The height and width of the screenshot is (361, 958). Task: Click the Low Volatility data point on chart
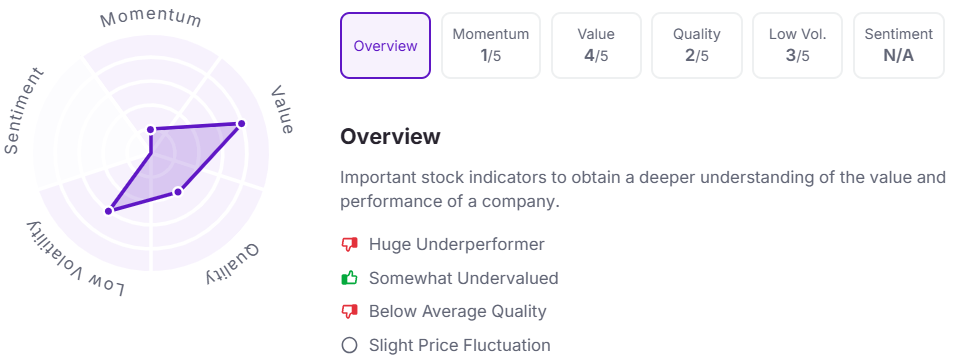[x=109, y=211]
